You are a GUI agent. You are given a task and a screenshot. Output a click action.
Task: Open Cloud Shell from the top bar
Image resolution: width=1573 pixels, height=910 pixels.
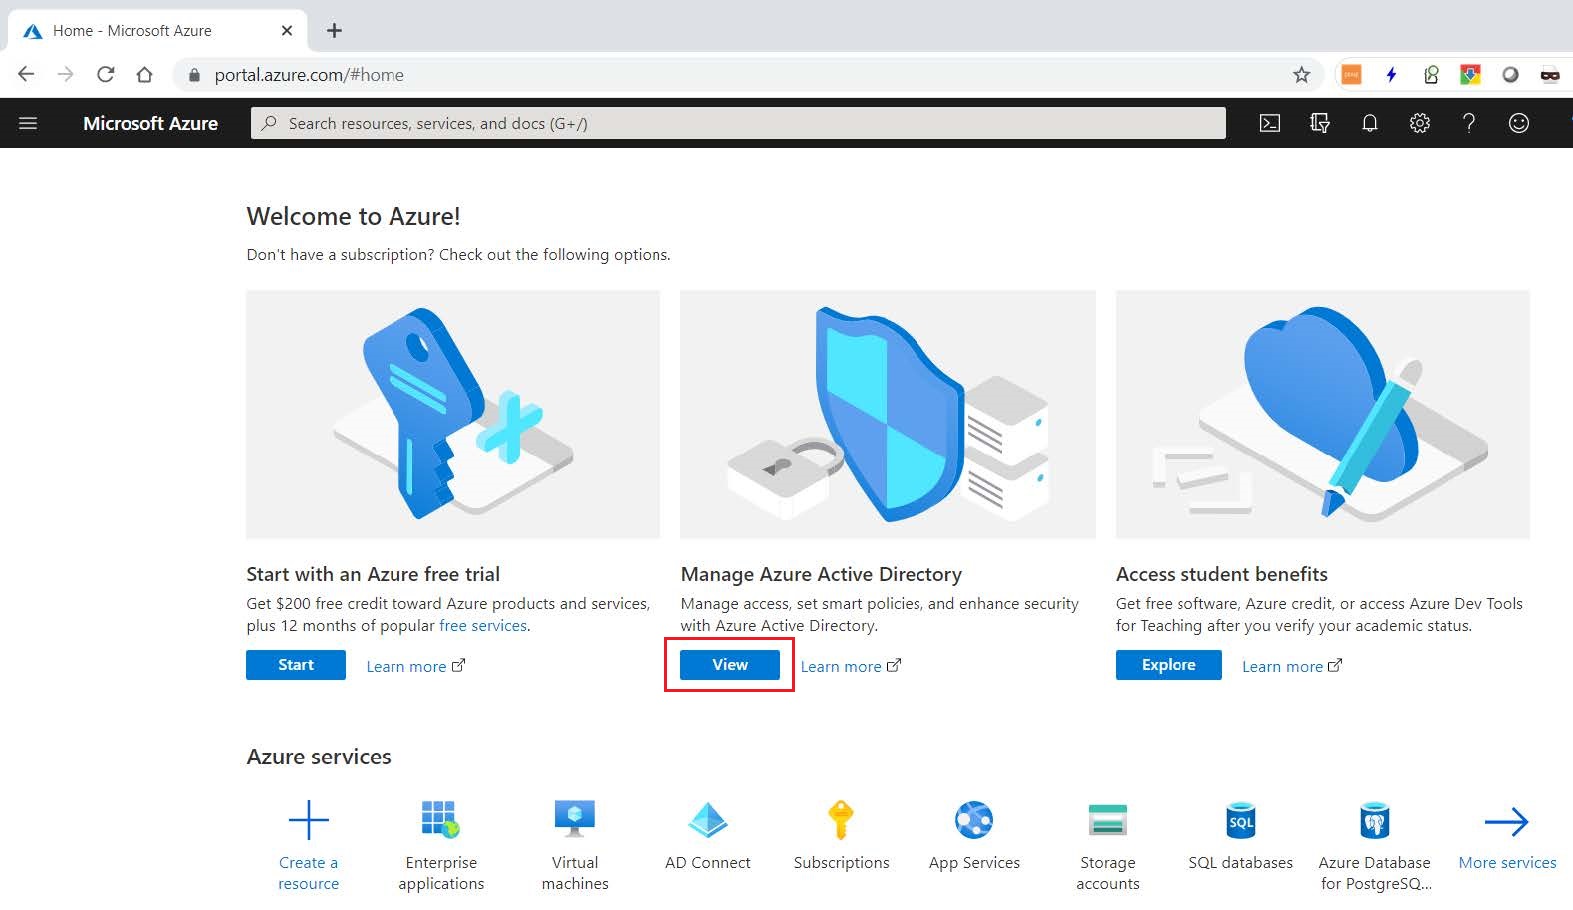[x=1270, y=123]
